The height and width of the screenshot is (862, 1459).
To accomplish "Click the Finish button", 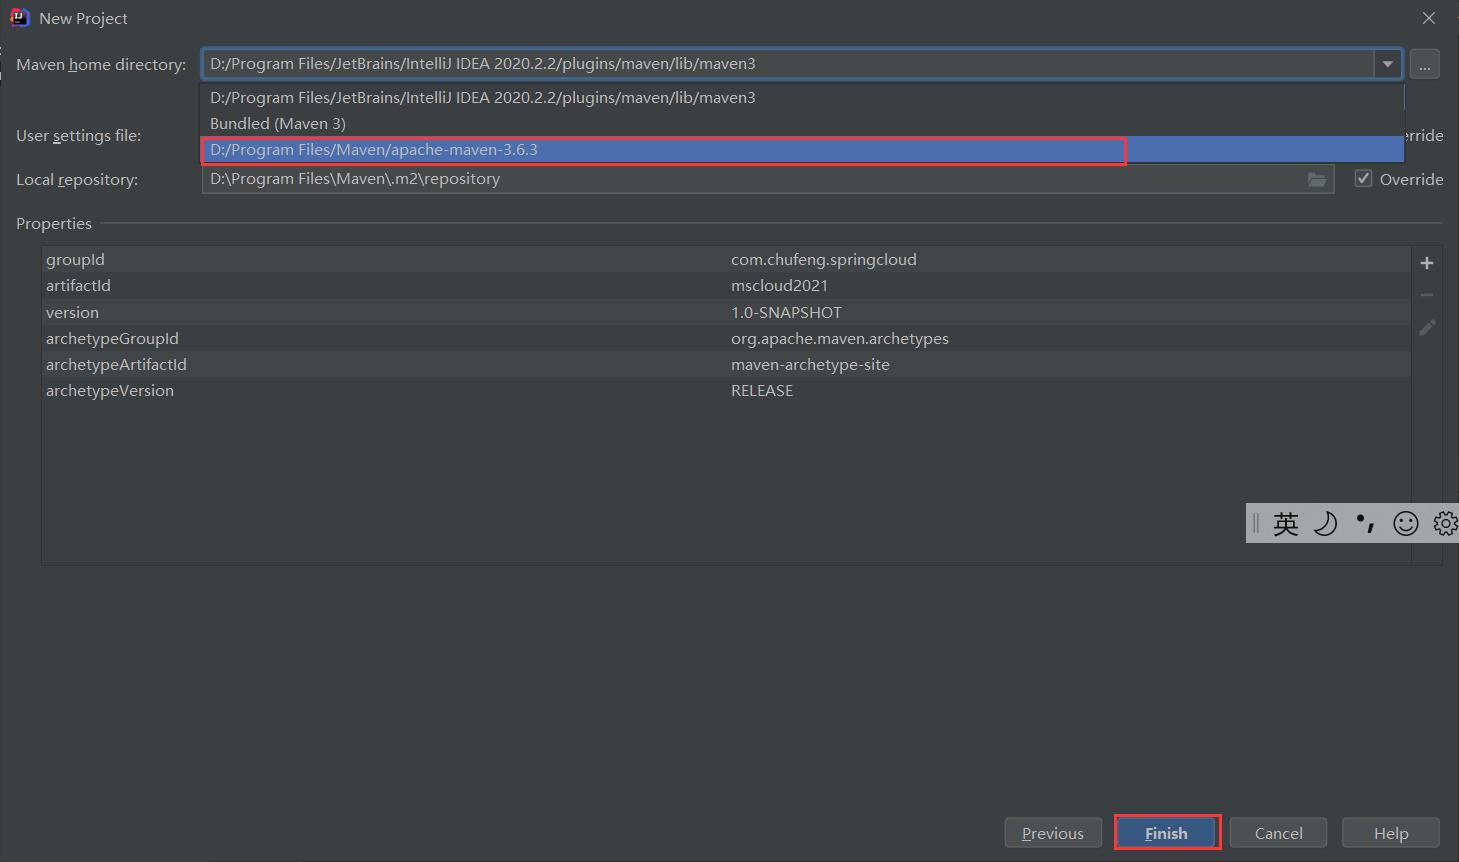I will (1166, 833).
